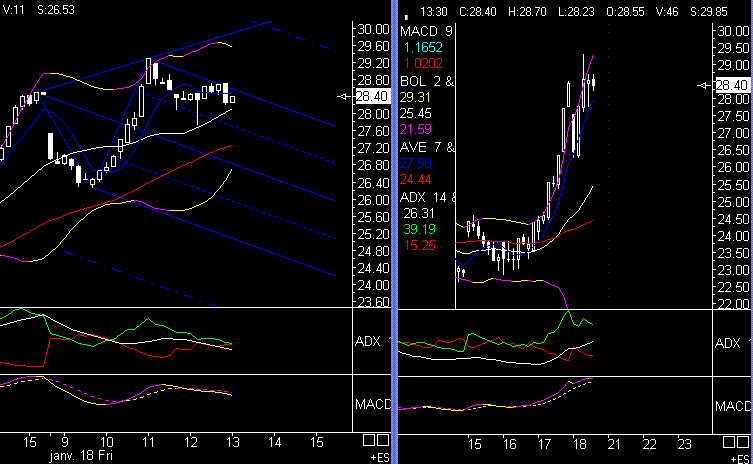Click 23.60 on the left price axis
The image size is (753, 464).
click(x=374, y=302)
